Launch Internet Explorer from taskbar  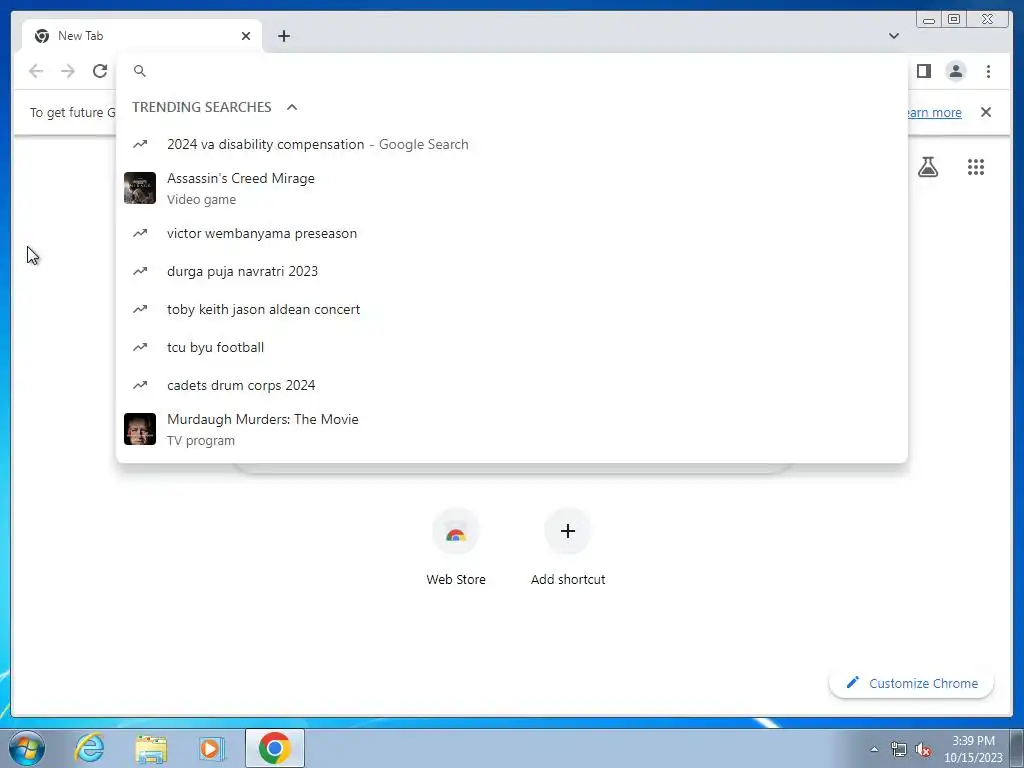coord(89,748)
